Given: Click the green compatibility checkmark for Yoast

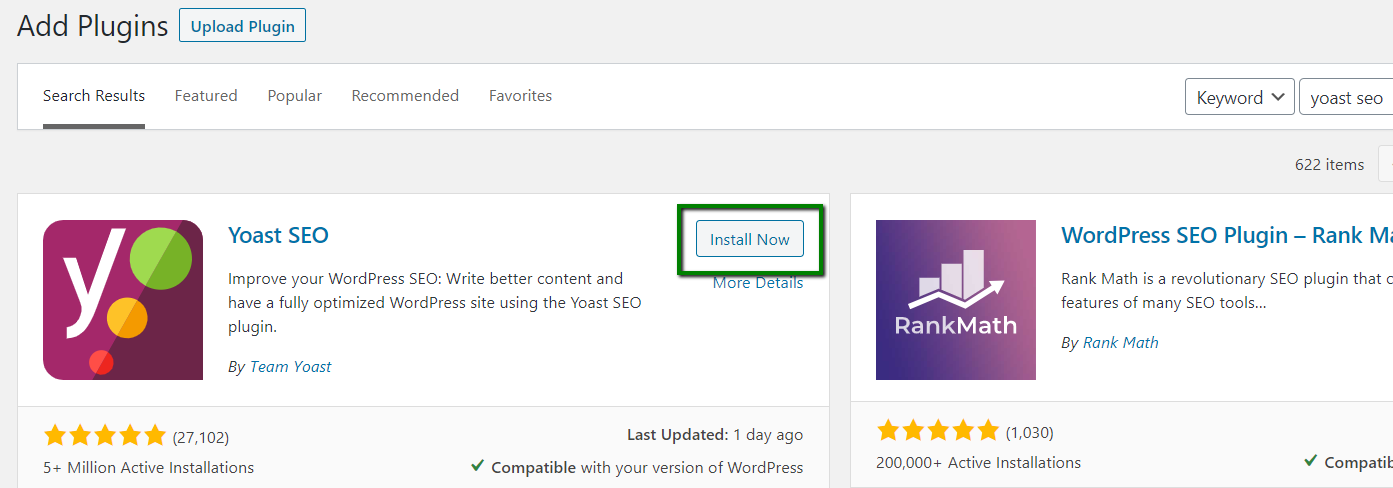Looking at the screenshot, I should click(x=478, y=467).
